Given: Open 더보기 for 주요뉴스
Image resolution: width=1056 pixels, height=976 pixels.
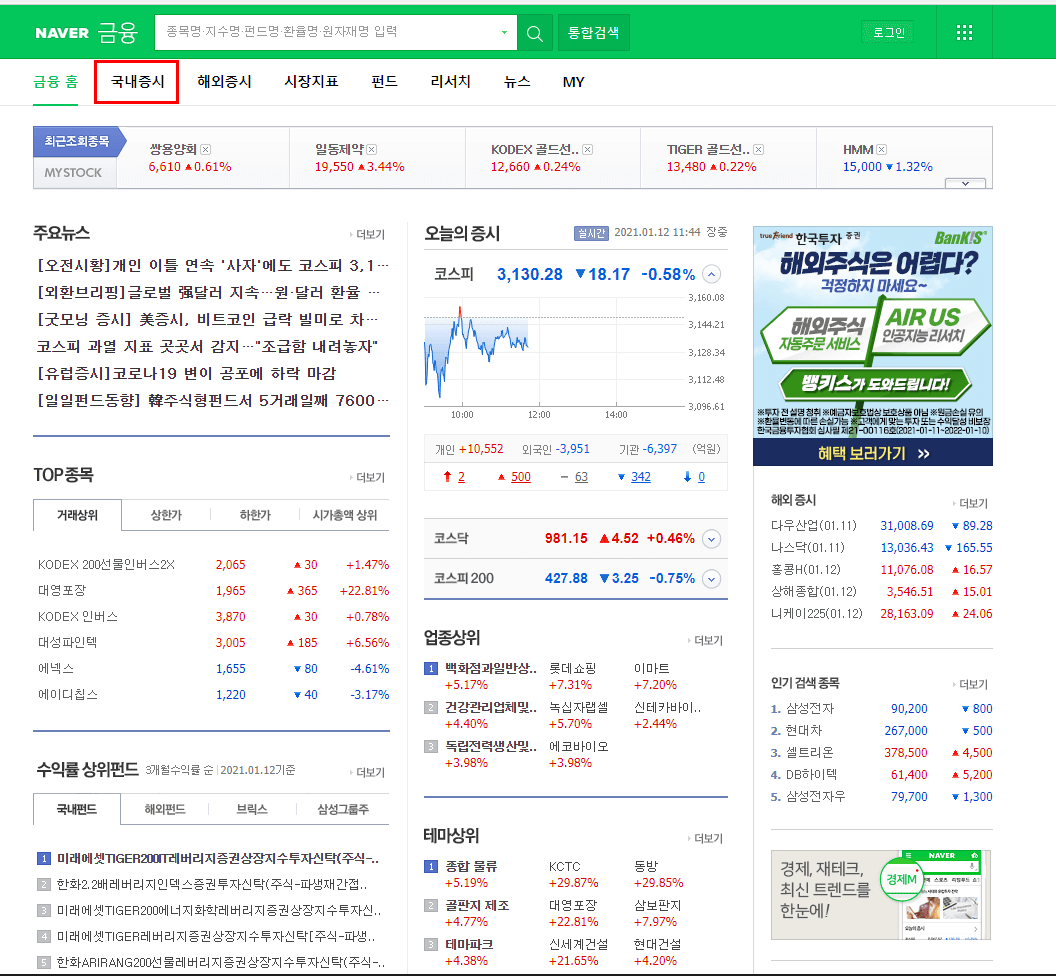Looking at the screenshot, I should coord(368,234).
